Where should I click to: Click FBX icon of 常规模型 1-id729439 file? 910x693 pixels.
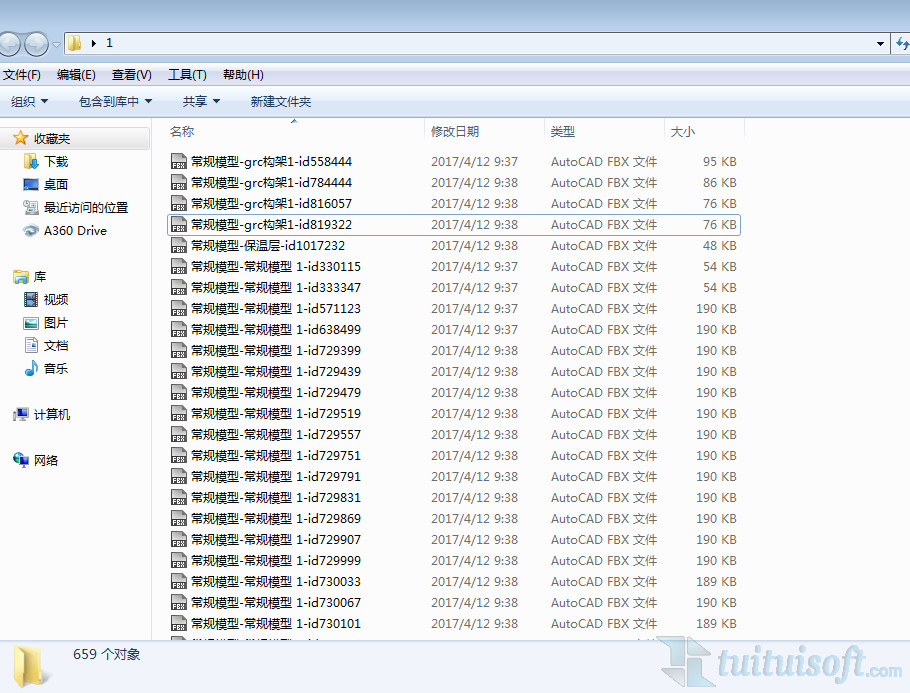[179, 371]
